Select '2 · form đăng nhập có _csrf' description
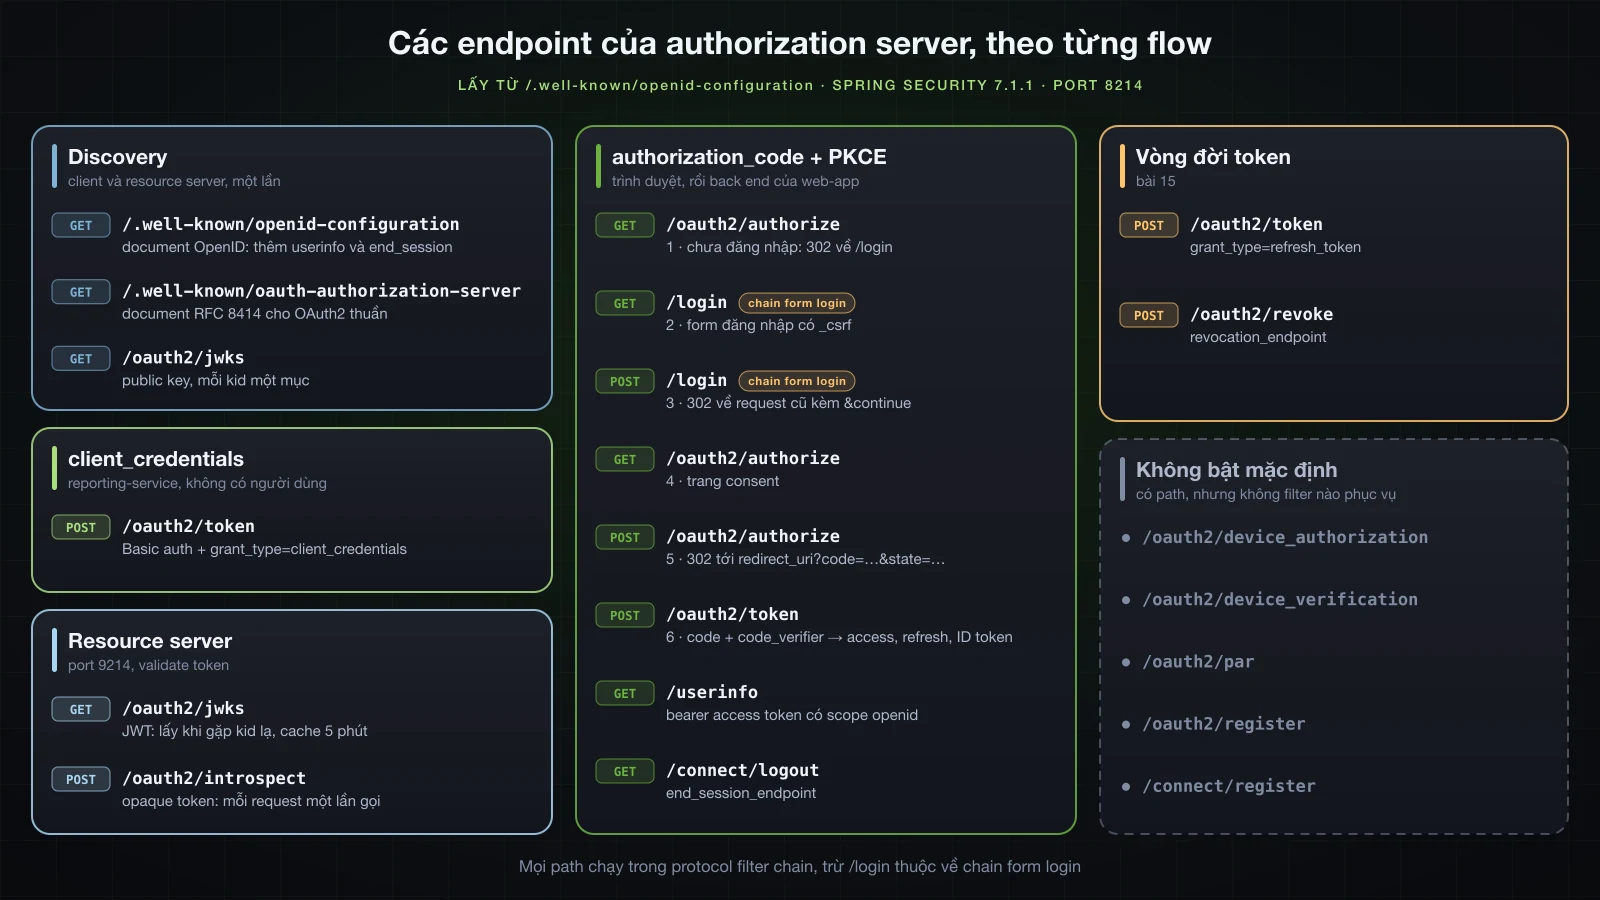The image size is (1600, 900). click(758, 325)
